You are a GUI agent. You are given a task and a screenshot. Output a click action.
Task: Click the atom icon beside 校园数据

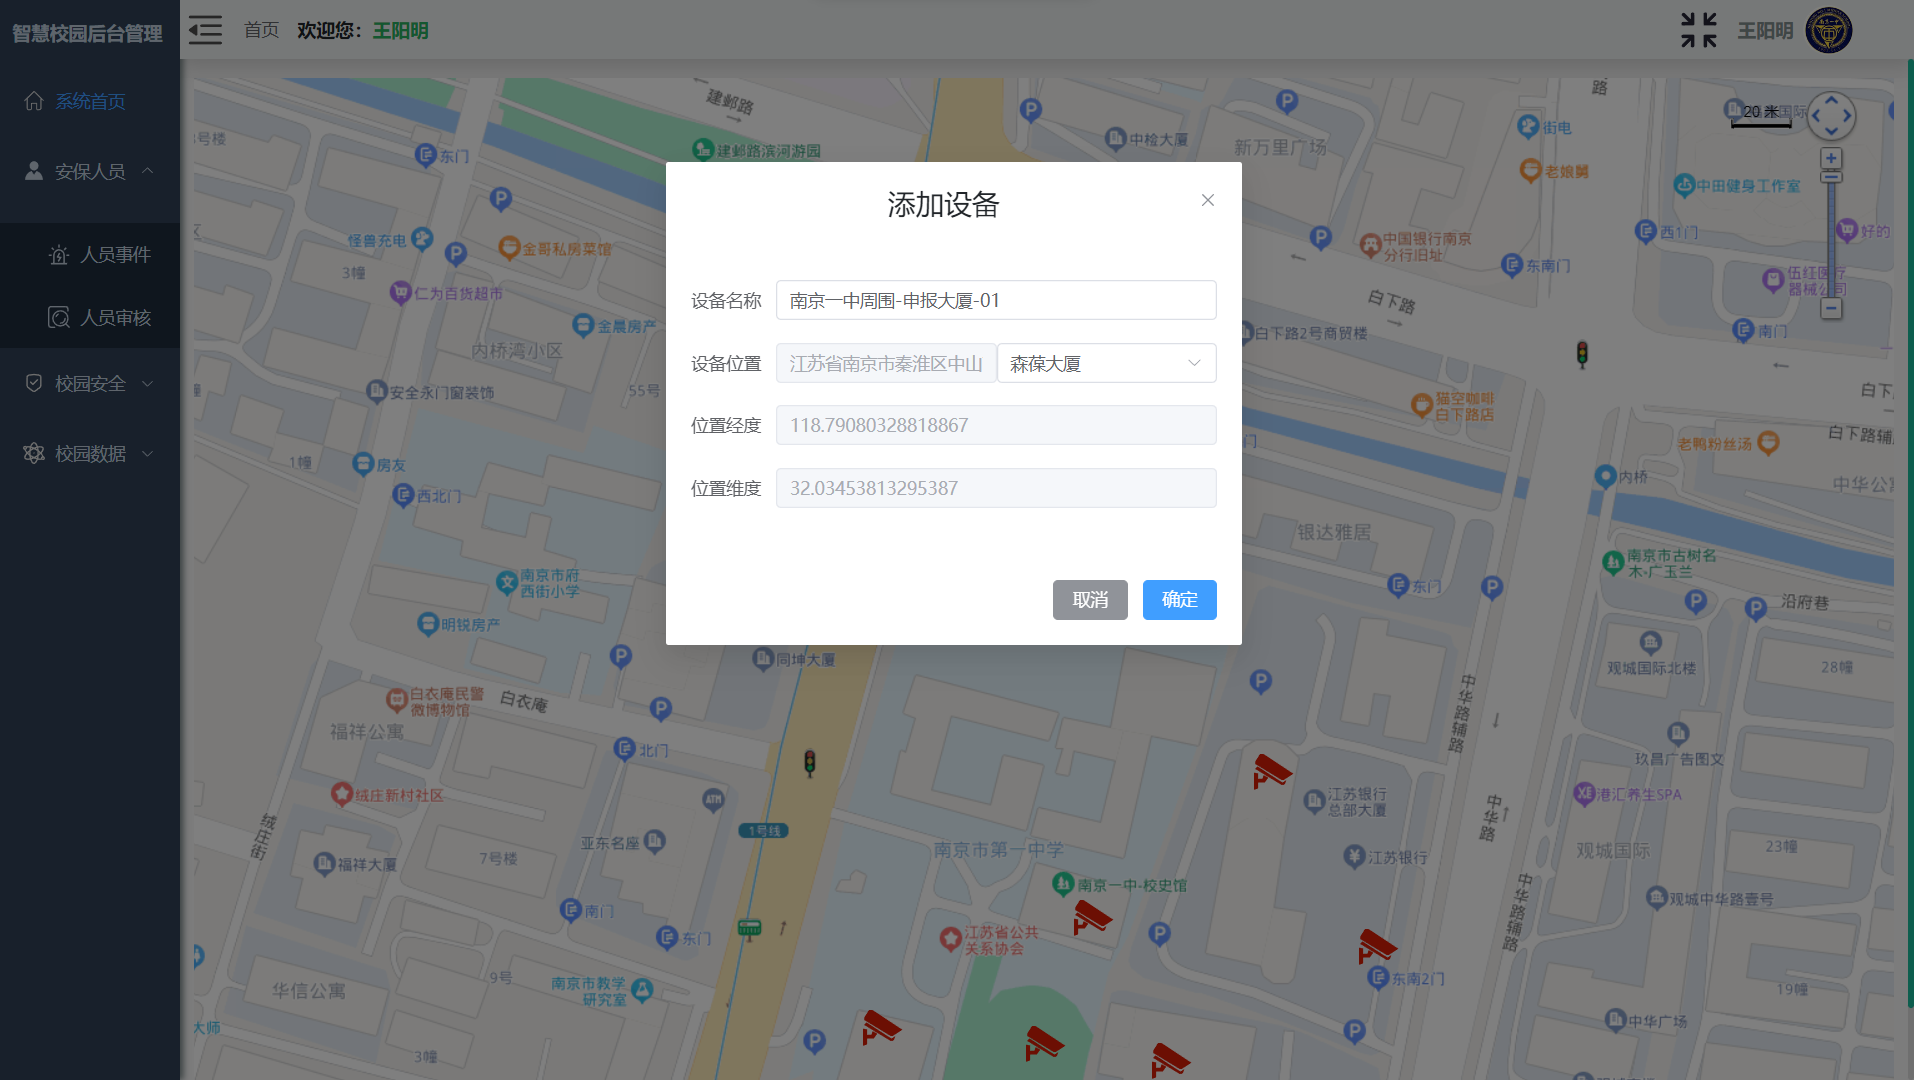click(34, 453)
